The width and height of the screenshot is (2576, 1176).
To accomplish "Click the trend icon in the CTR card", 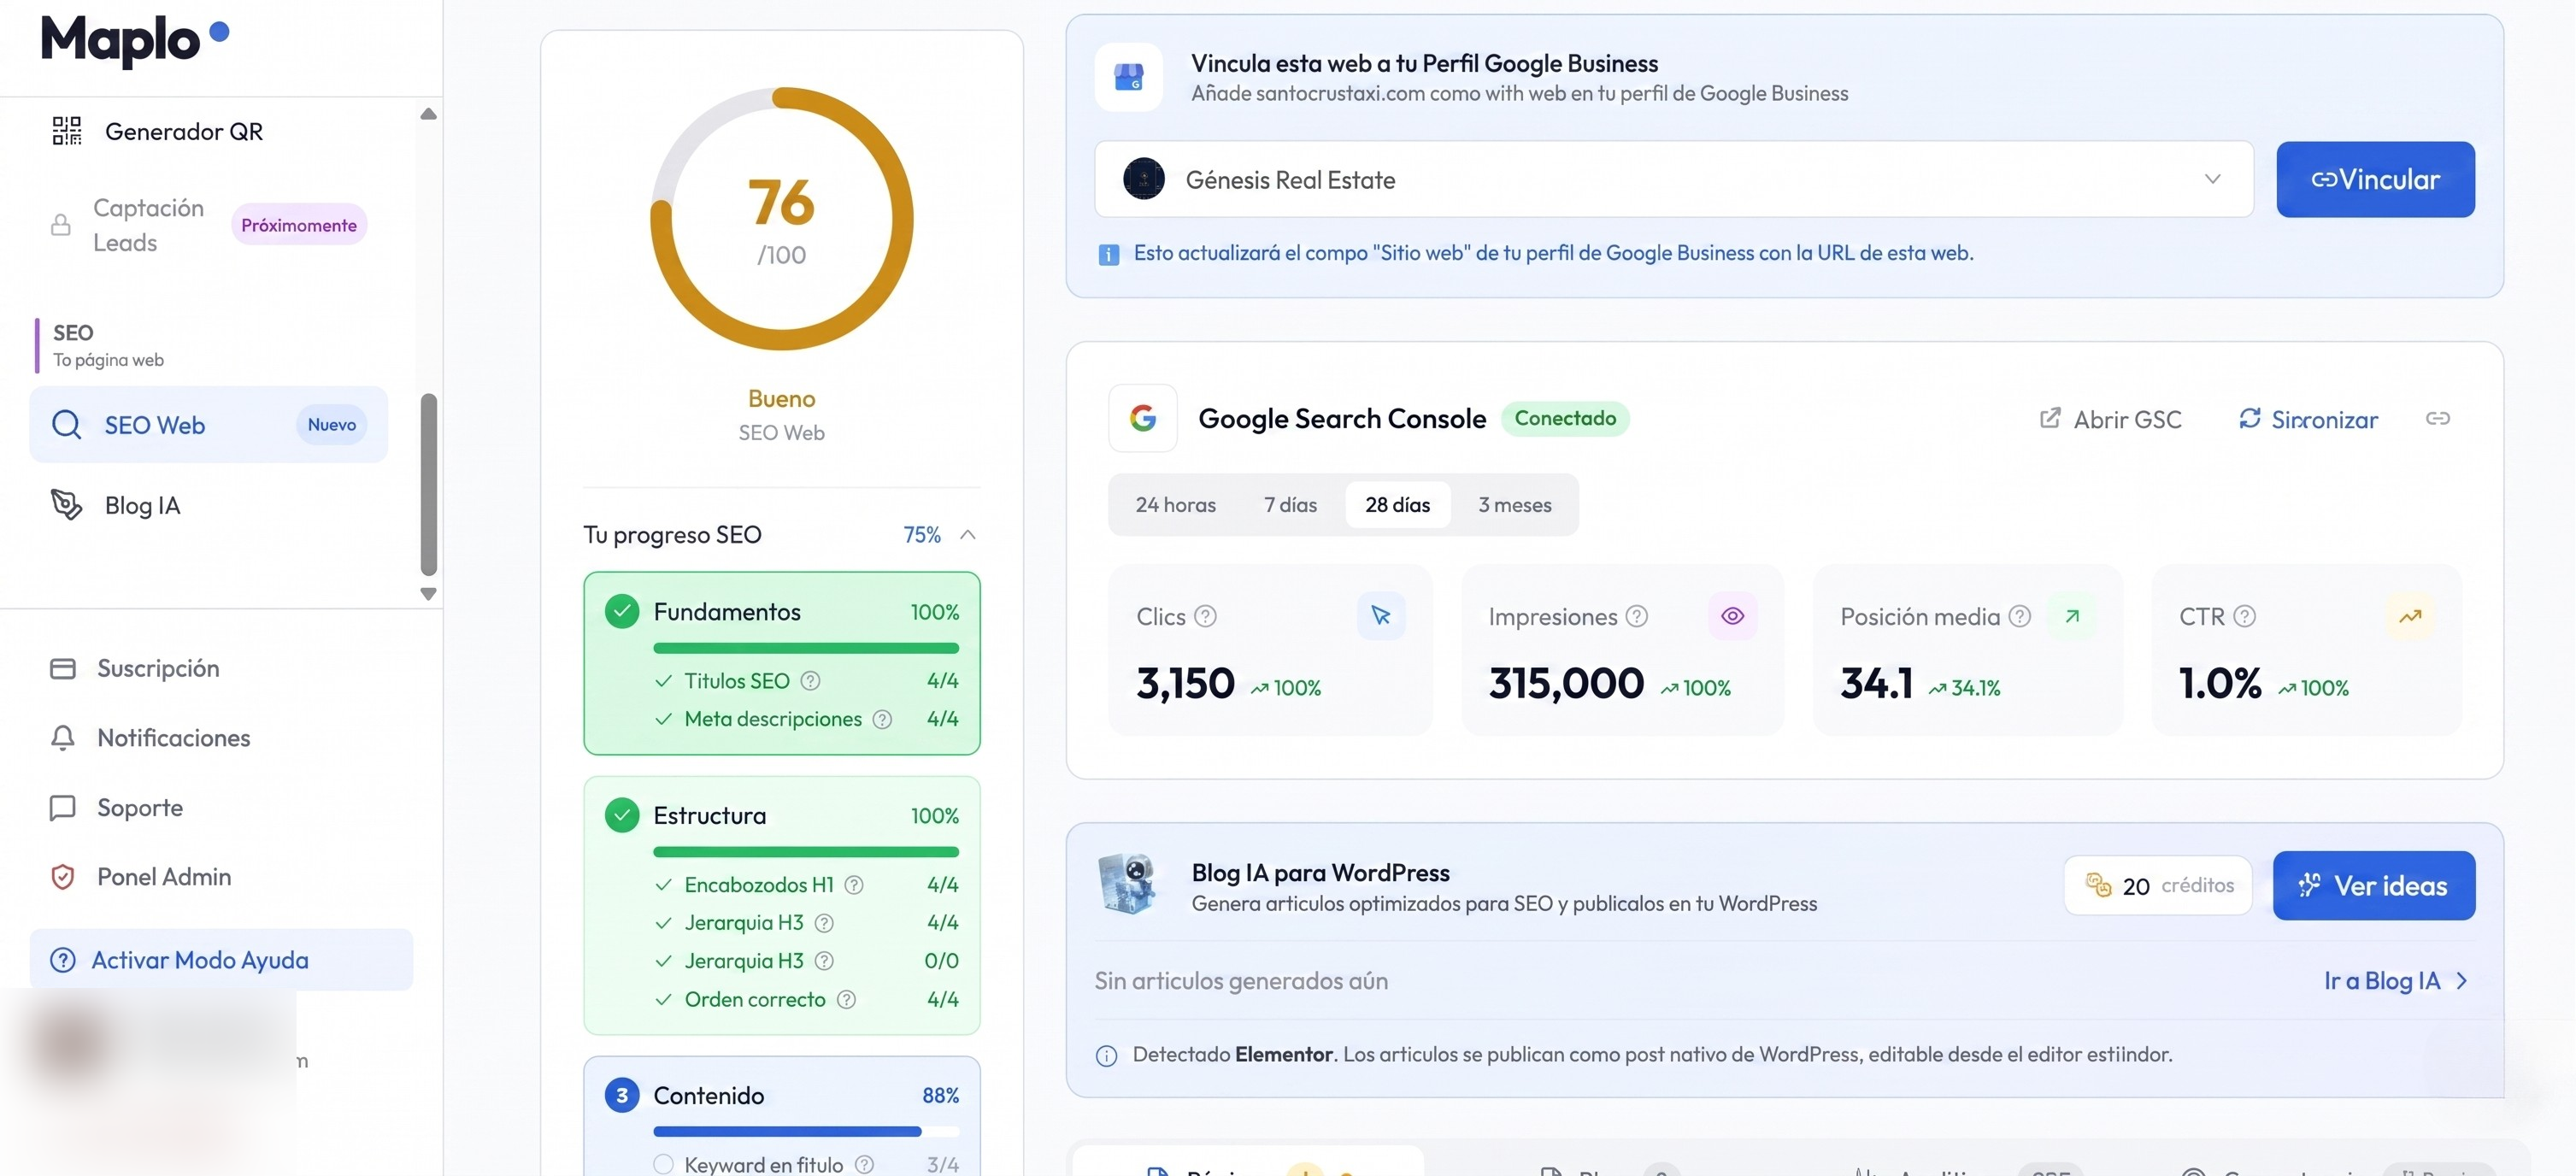I will 2410,616.
